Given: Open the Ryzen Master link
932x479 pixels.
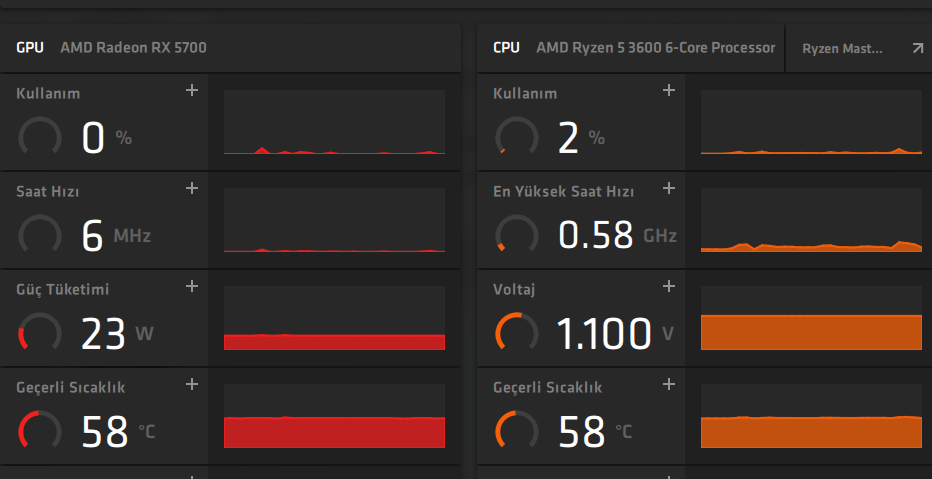Looking at the screenshot, I should pyautogui.click(x=842, y=48).
